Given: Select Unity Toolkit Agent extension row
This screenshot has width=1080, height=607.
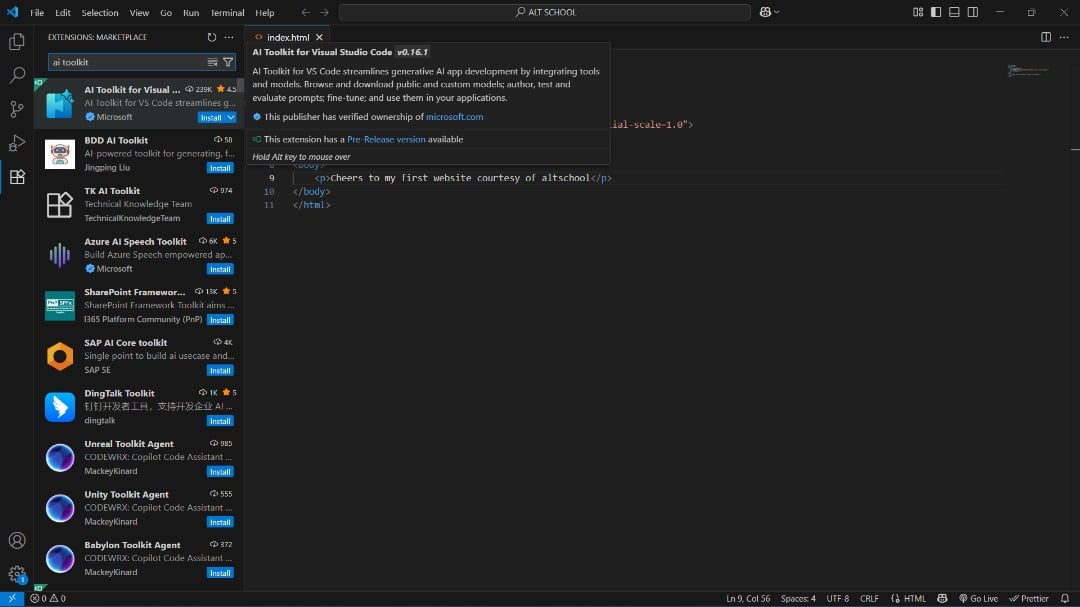Looking at the screenshot, I should coord(139,508).
